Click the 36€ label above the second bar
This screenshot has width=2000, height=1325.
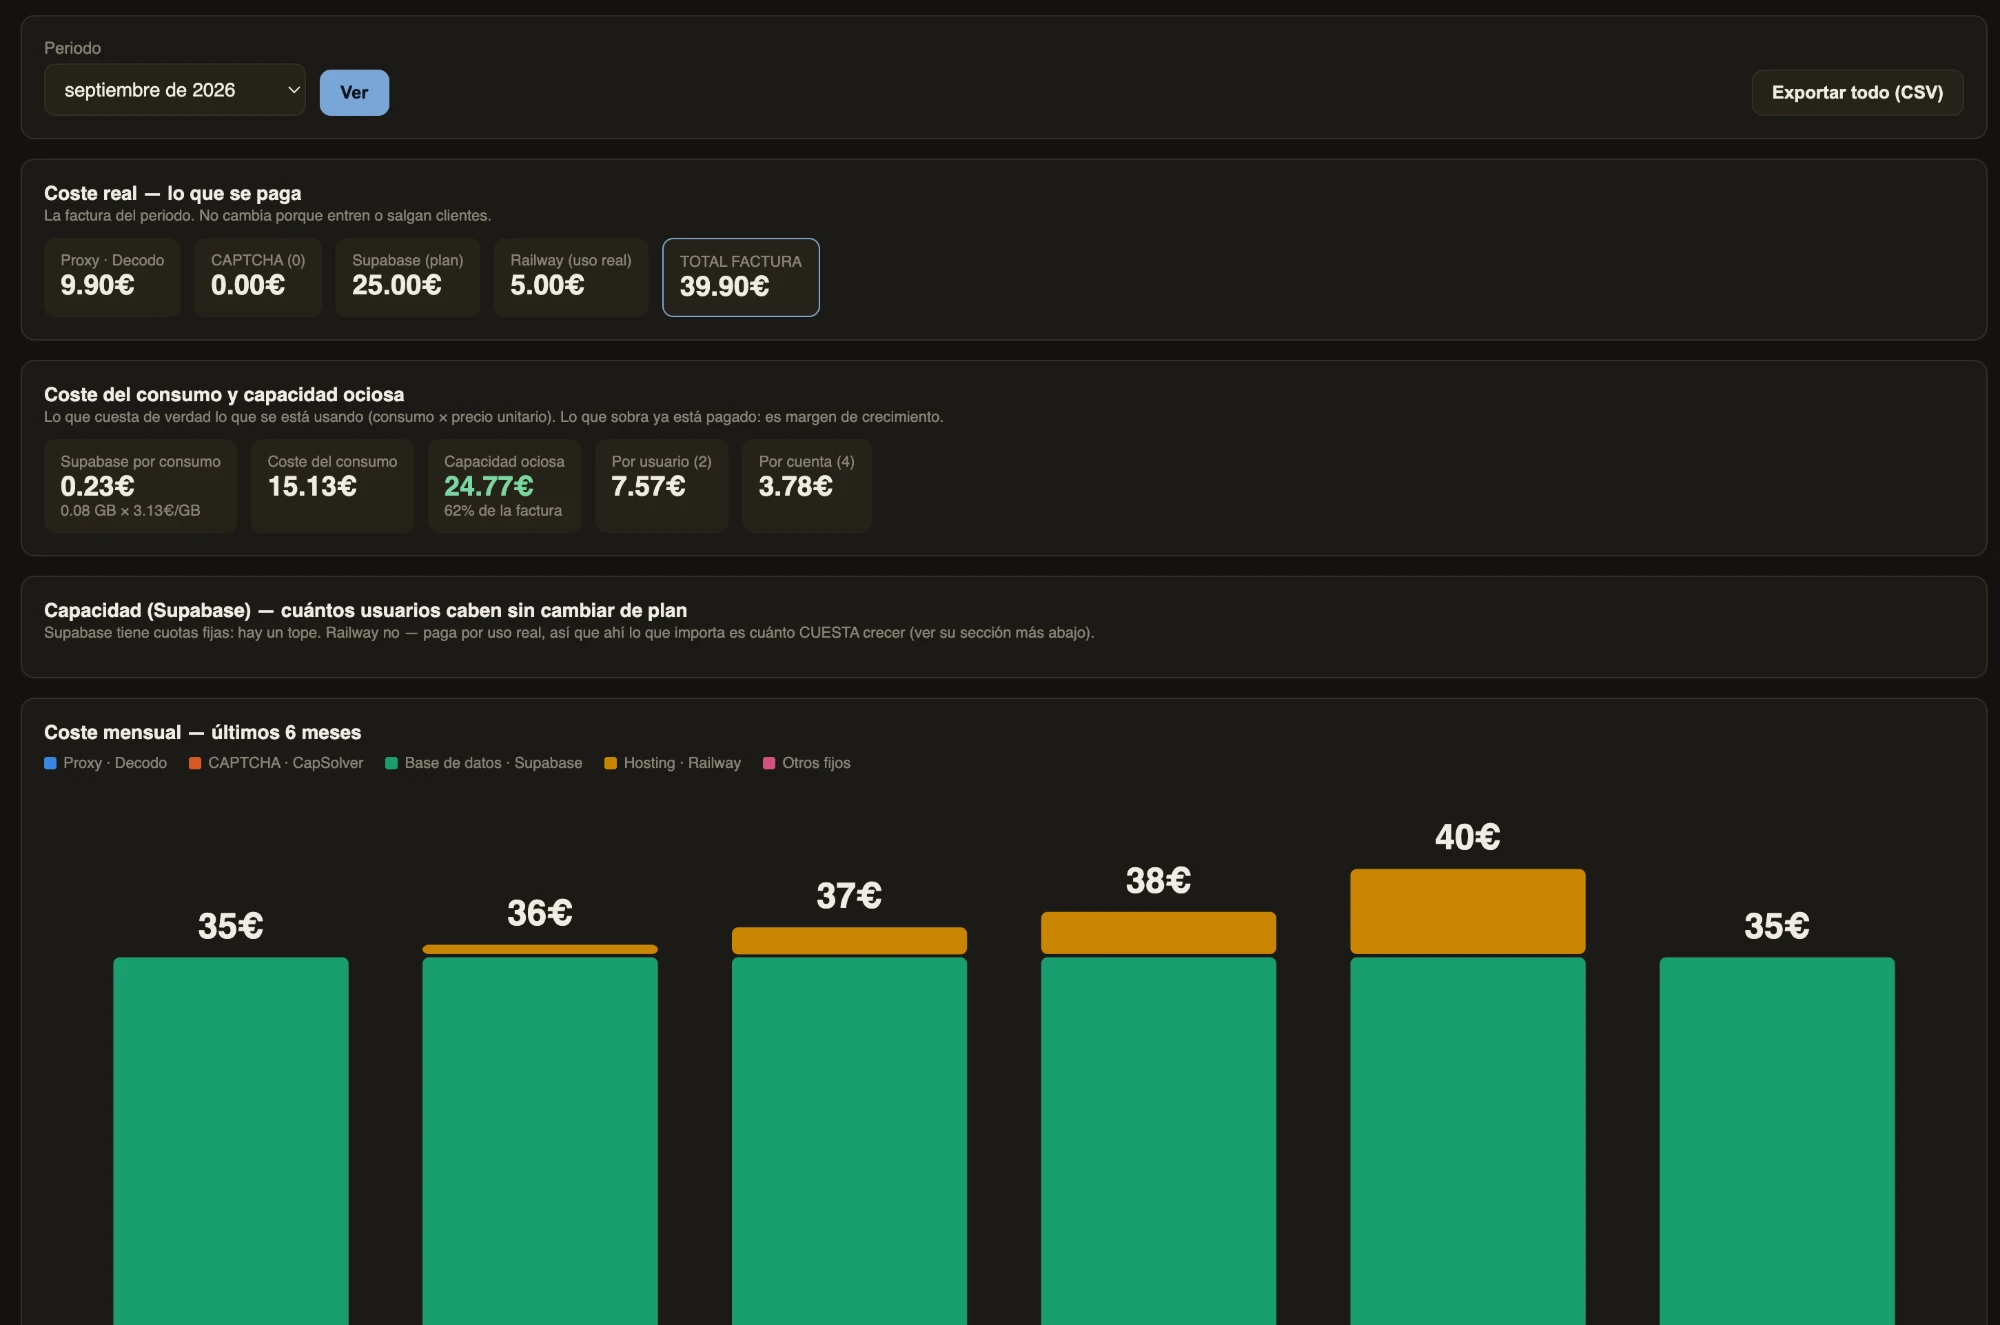540,913
